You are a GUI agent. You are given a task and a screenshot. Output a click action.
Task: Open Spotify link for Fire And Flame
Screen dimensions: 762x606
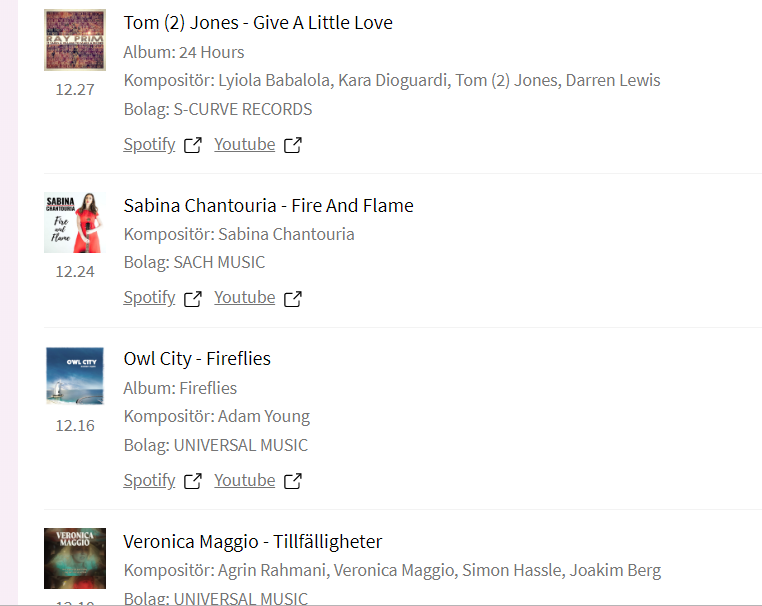pos(149,297)
